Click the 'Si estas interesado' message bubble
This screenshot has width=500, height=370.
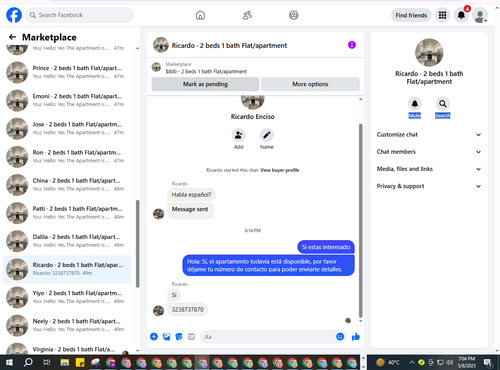click(326, 247)
